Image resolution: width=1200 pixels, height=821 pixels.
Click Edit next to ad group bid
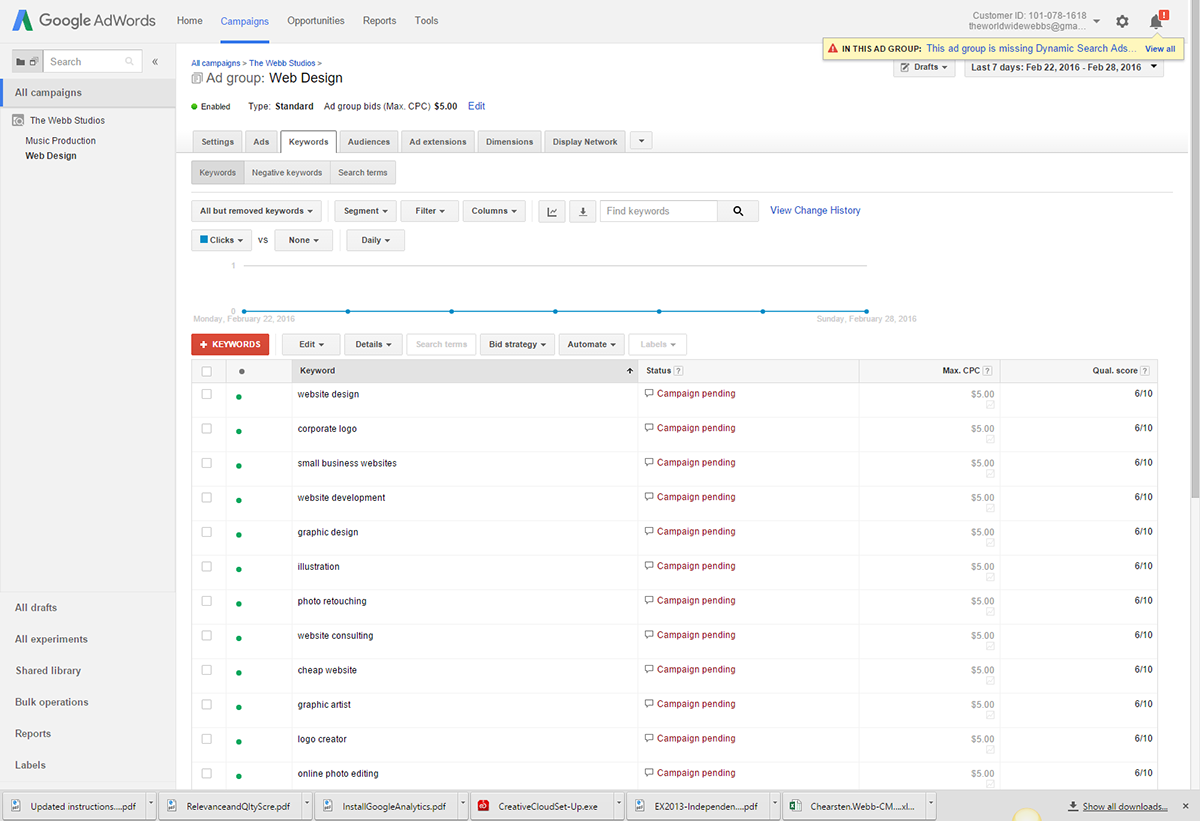click(476, 106)
